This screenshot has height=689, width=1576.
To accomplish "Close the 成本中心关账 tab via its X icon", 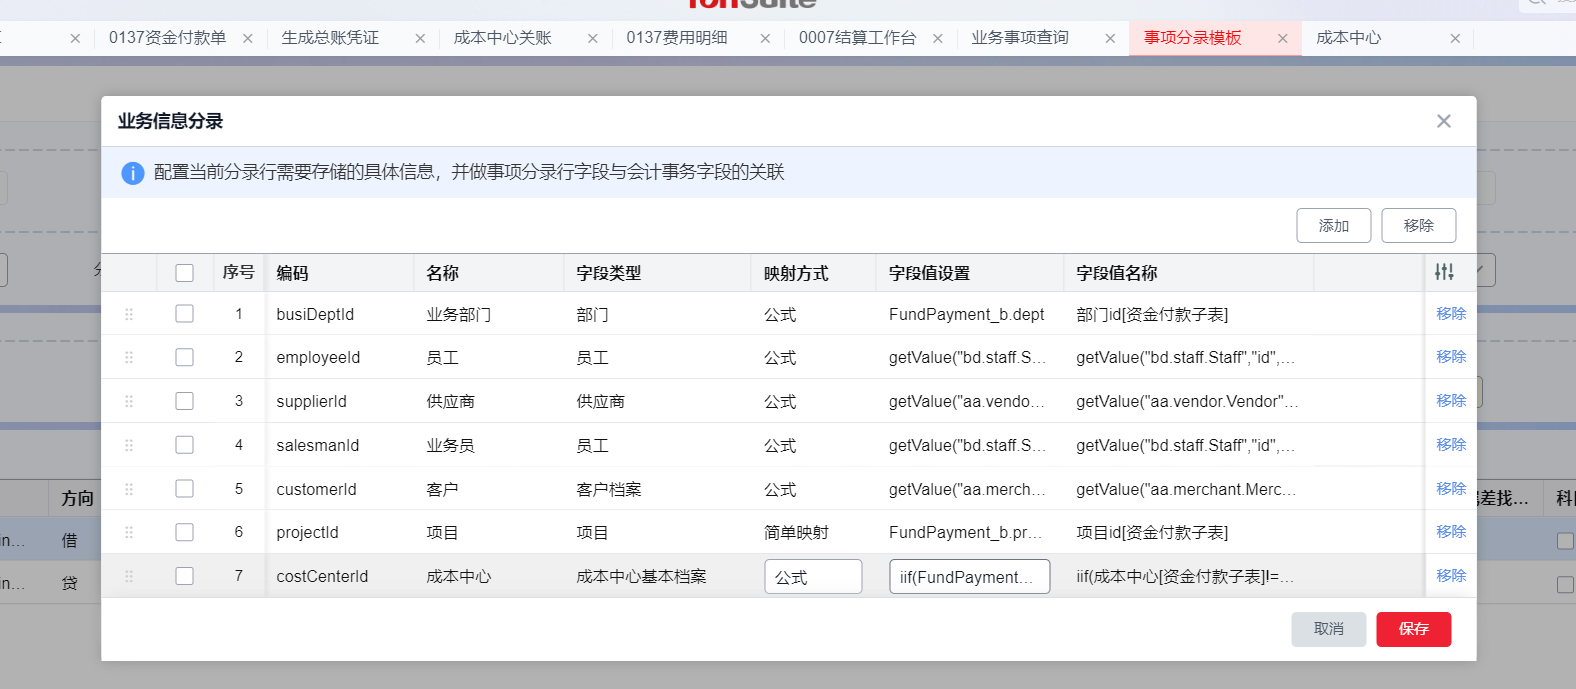I will point(592,39).
